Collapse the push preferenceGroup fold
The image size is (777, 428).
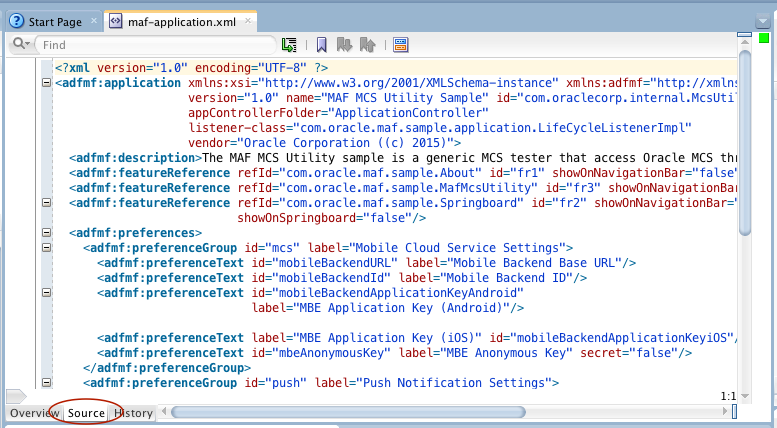(47, 383)
